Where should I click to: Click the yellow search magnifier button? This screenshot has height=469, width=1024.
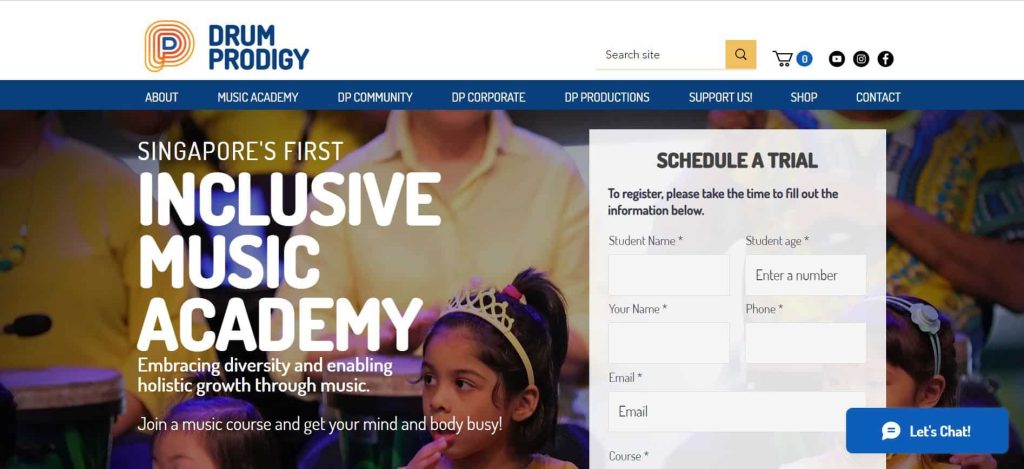tap(741, 55)
